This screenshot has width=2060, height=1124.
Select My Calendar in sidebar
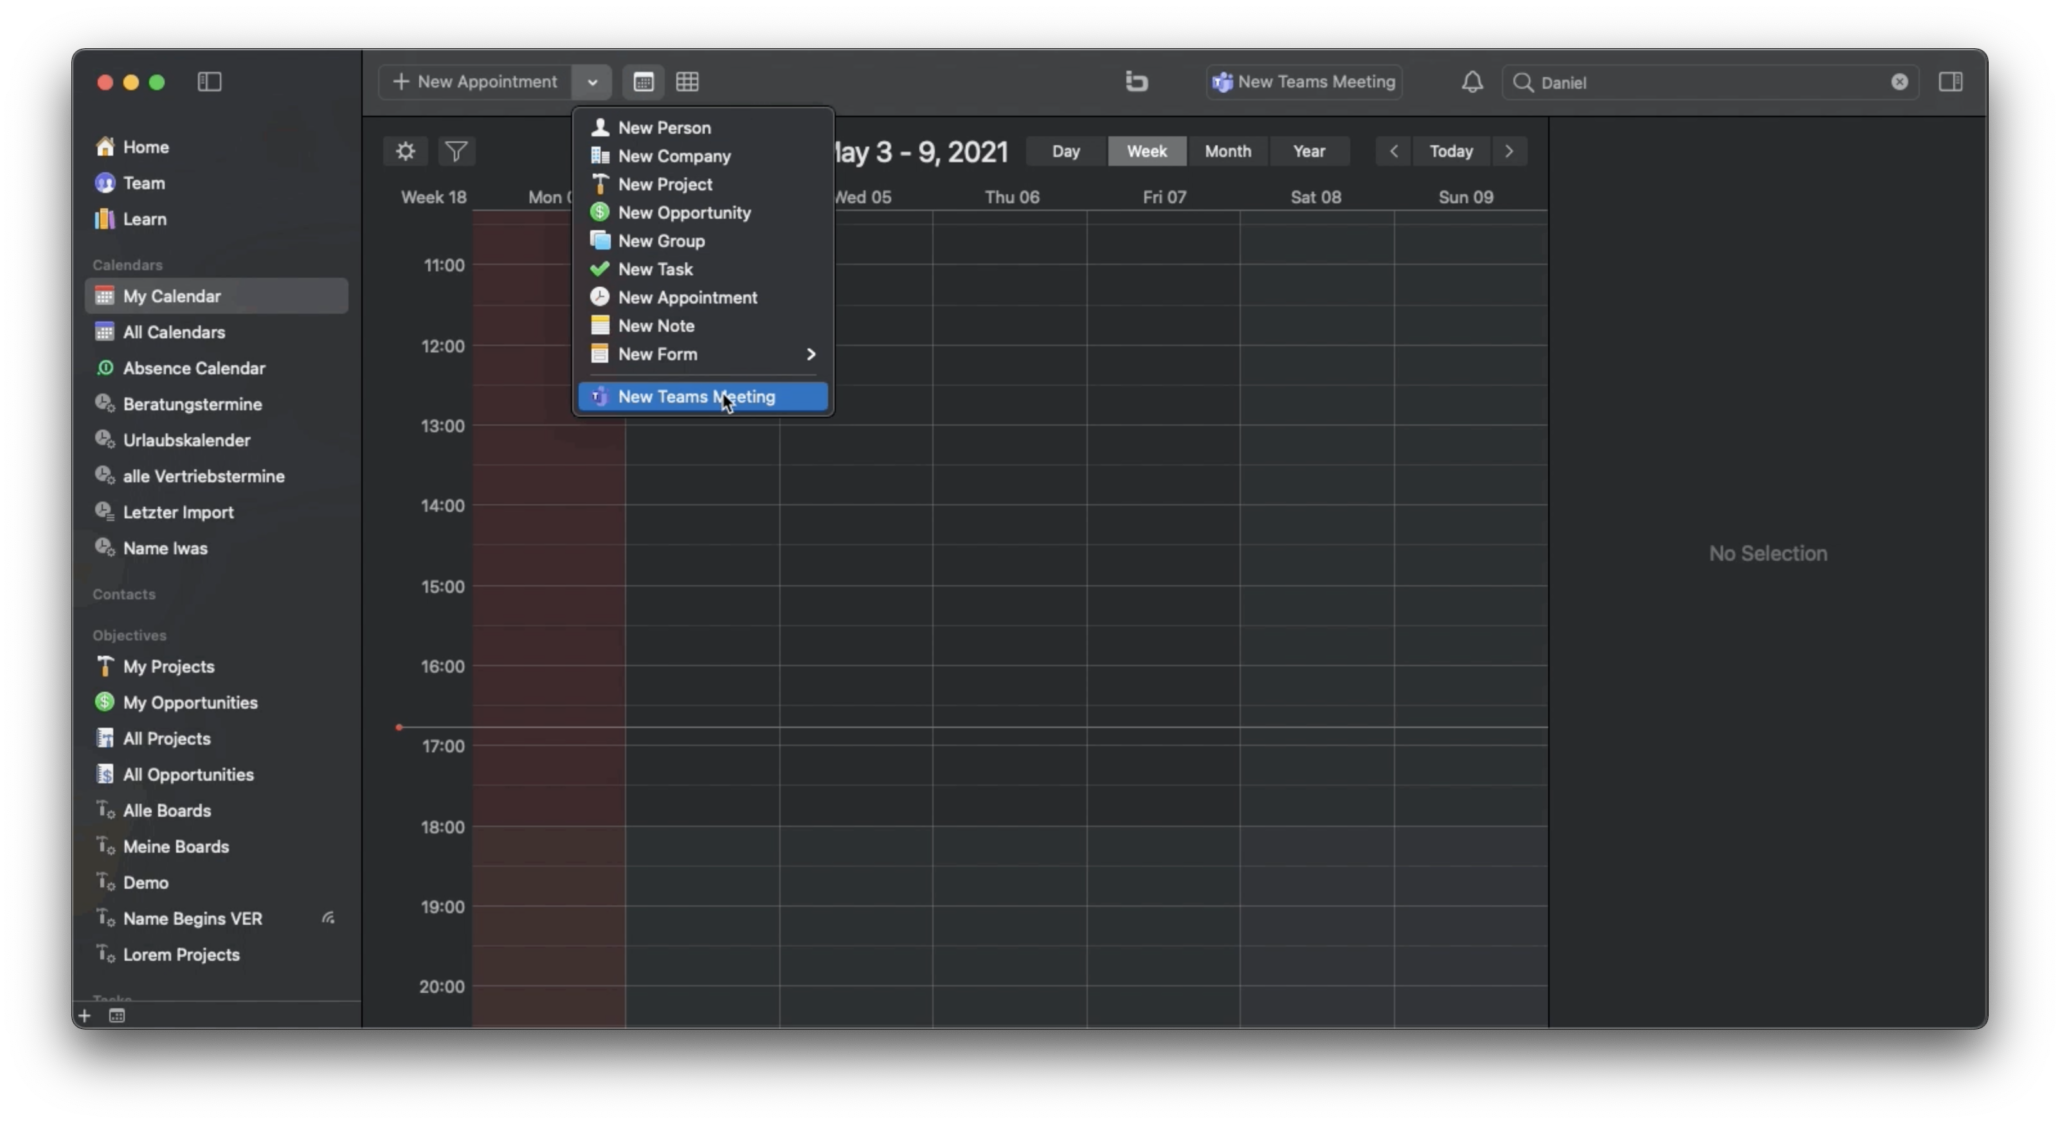pyautogui.click(x=217, y=296)
